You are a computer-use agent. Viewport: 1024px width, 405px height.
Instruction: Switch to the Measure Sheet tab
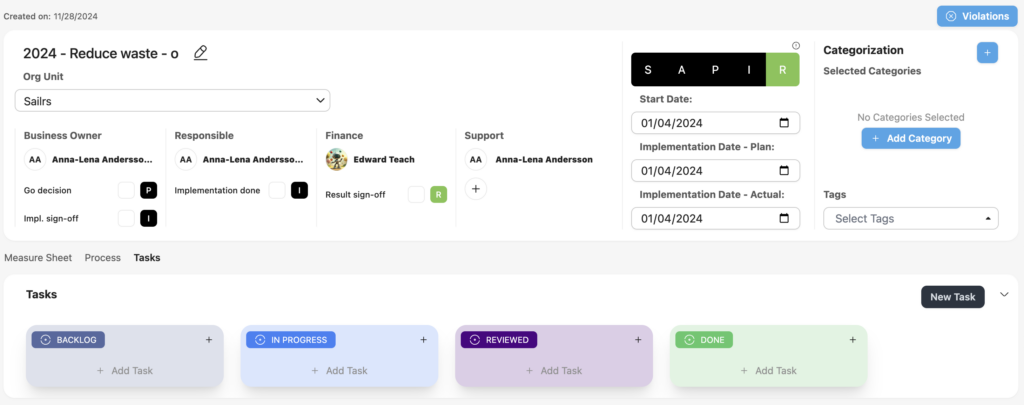pyautogui.click(x=38, y=257)
